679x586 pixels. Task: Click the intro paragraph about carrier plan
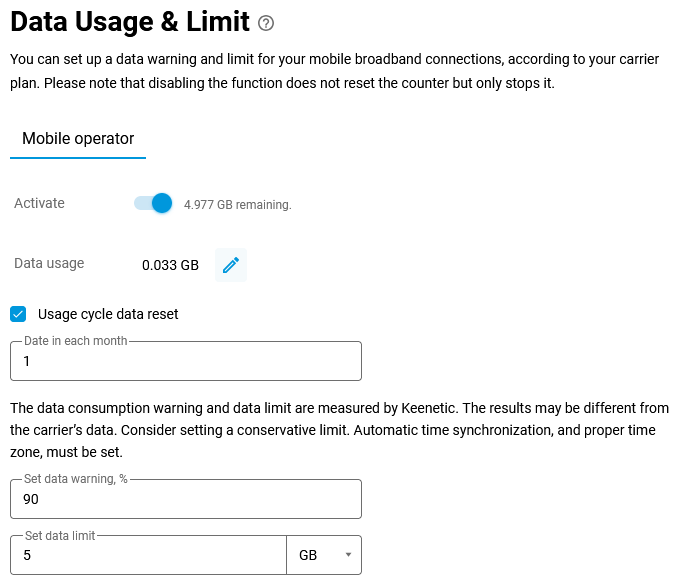(334, 71)
